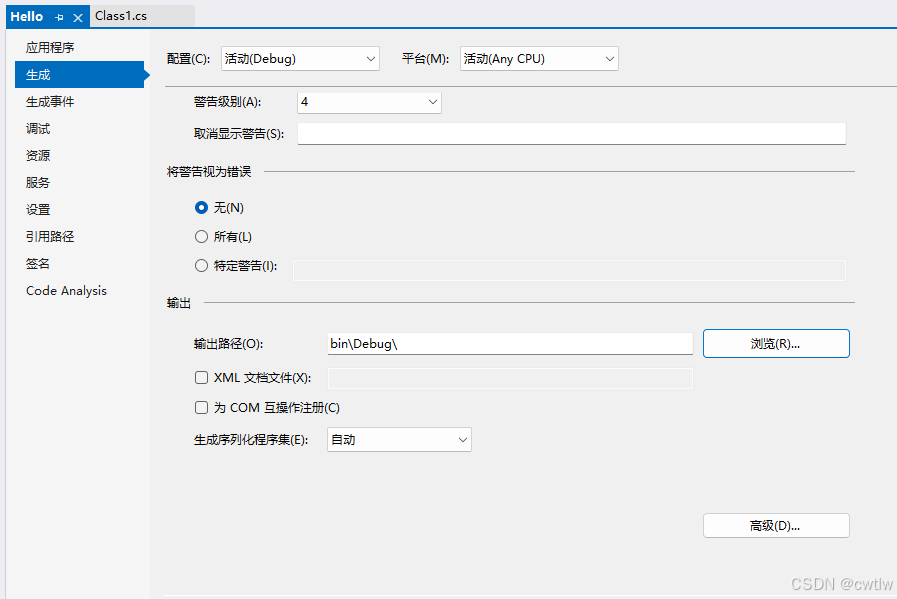Click the 浏览(R) button

point(776,343)
